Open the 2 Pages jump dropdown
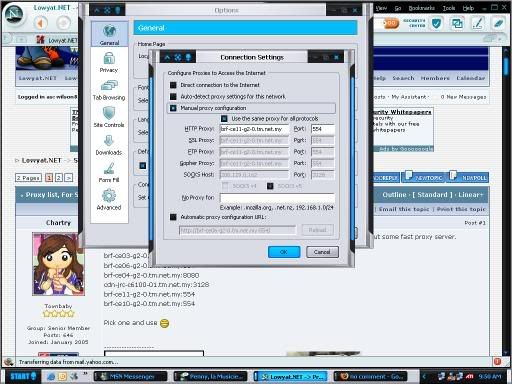The image size is (512, 384). (x=29, y=178)
